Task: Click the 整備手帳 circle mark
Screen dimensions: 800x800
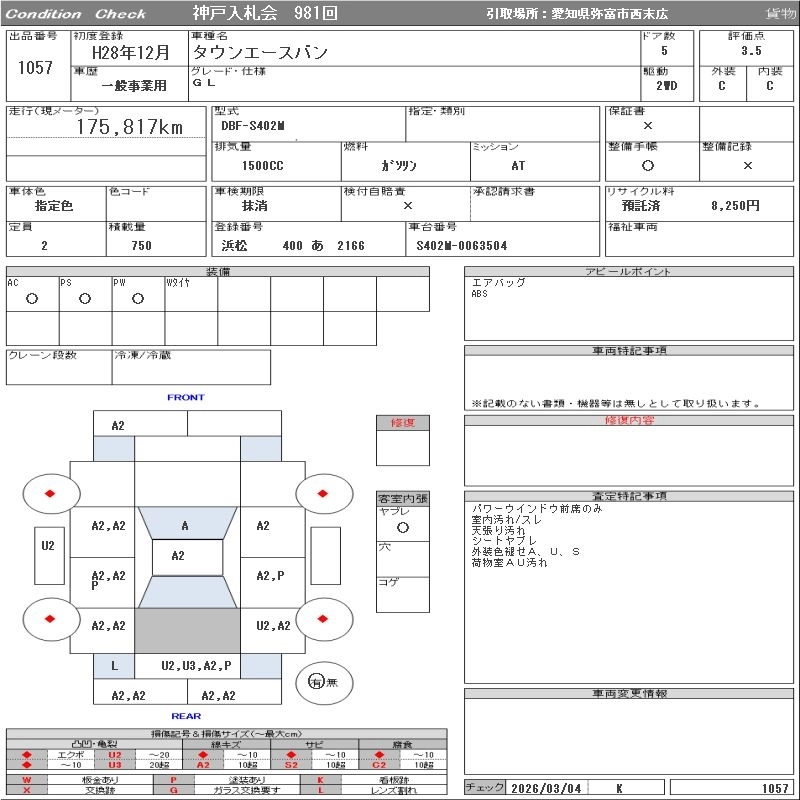Action: click(x=648, y=166)
